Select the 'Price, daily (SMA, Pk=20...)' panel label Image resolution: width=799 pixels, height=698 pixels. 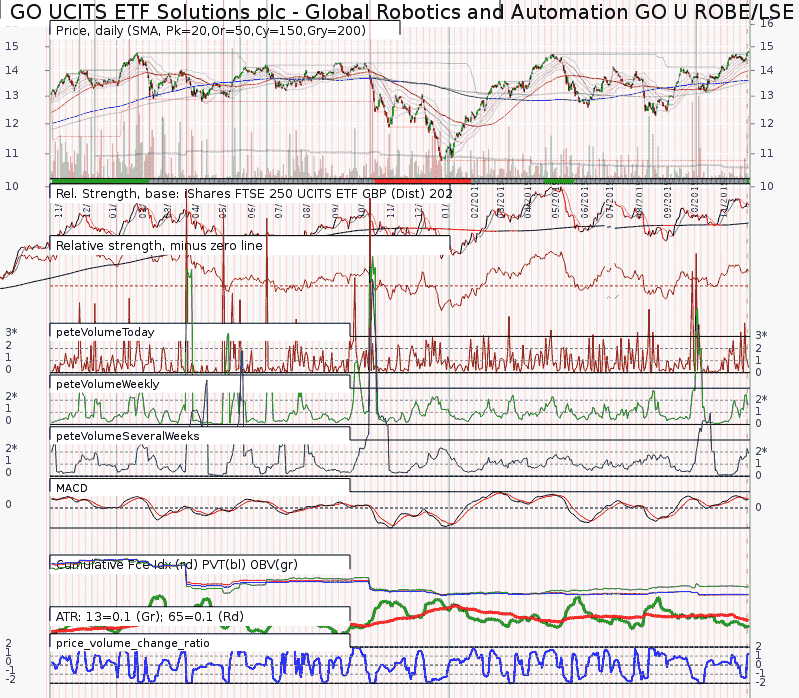[x=210, y=31]
